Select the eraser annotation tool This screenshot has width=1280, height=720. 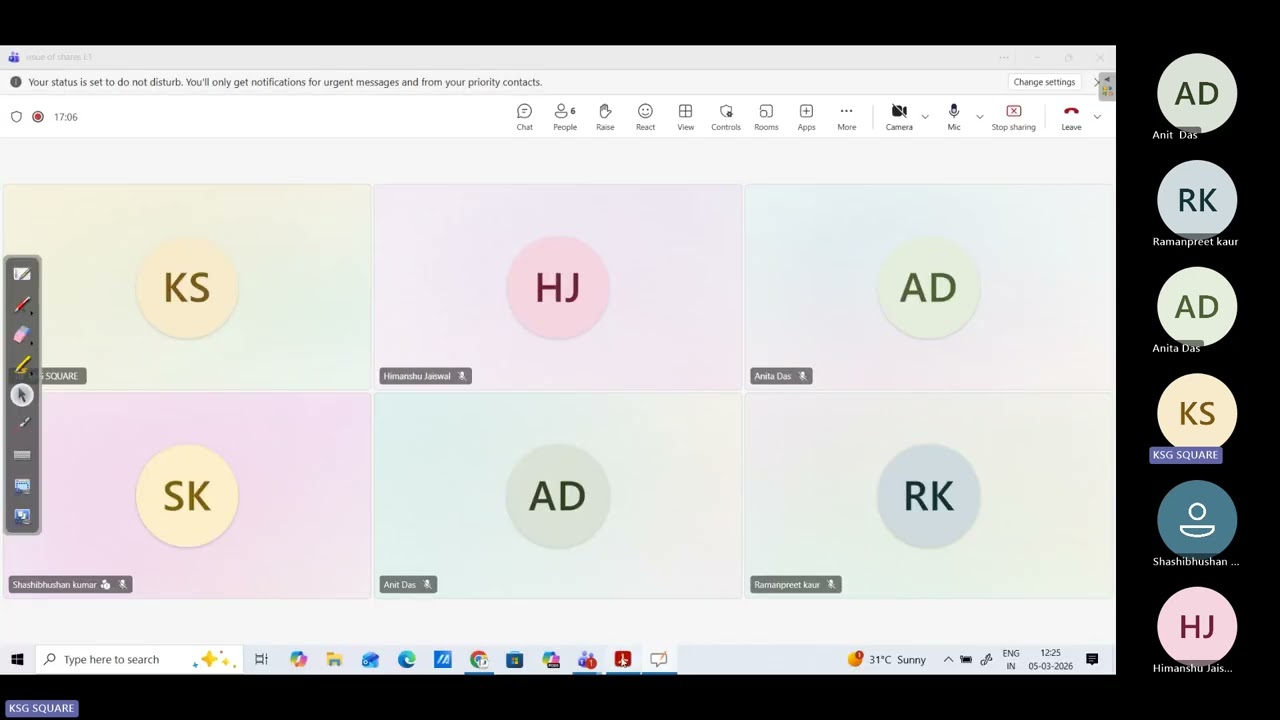22,335
